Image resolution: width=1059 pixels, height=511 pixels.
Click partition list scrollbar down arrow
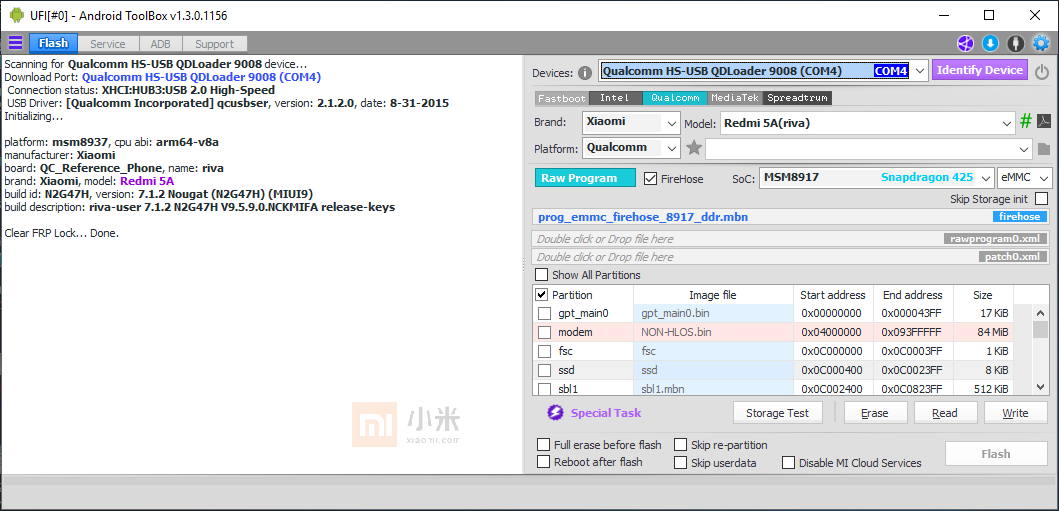click(x=1041, y=387)
